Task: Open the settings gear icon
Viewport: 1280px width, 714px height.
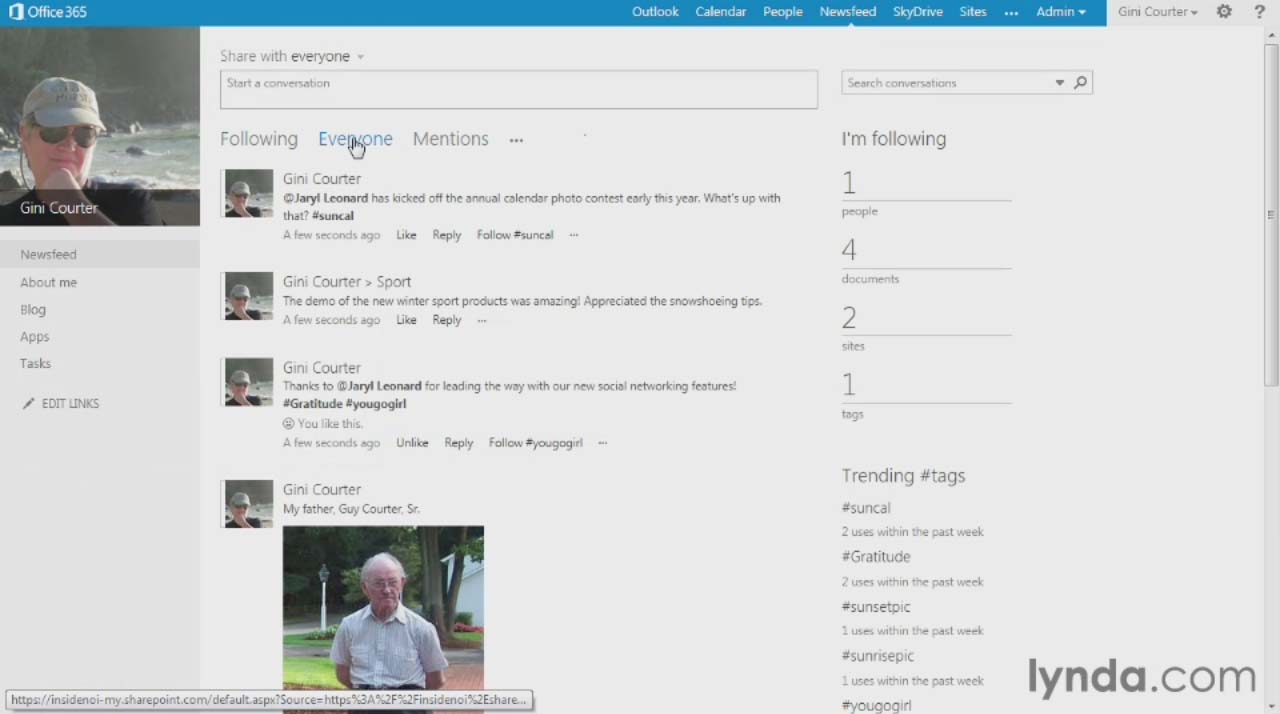Action: (1224, 12)
